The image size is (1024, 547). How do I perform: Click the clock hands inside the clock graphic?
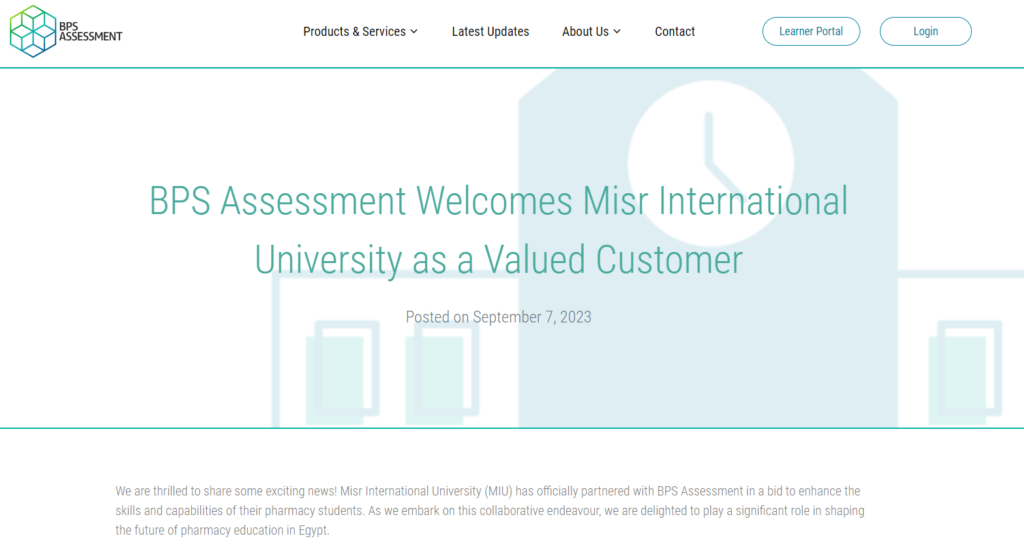pos(722,151)
